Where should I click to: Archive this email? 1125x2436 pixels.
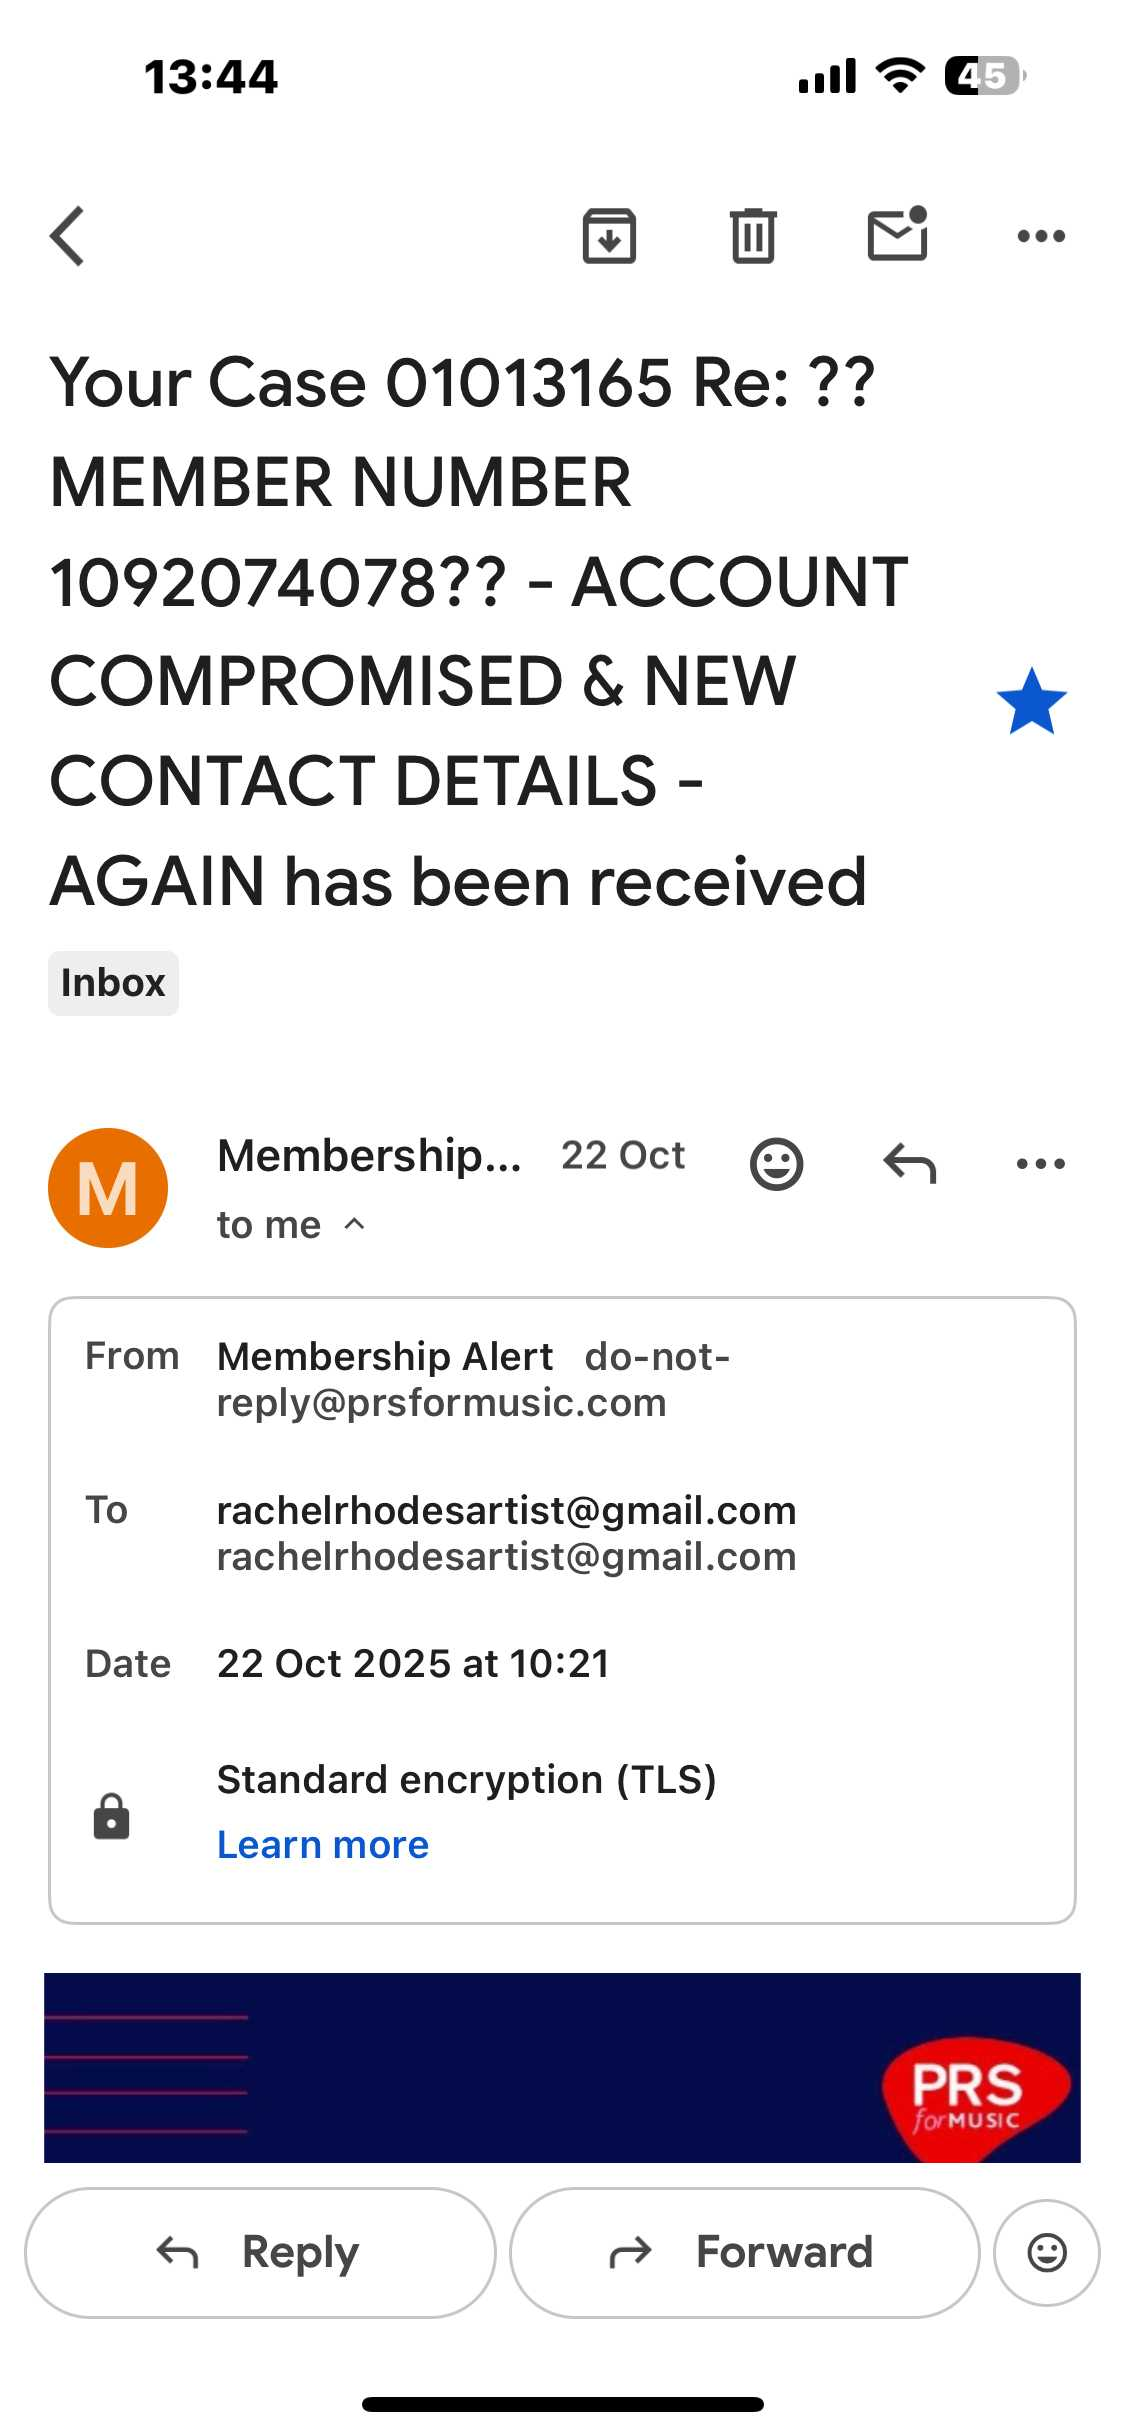tap(609, 236)
